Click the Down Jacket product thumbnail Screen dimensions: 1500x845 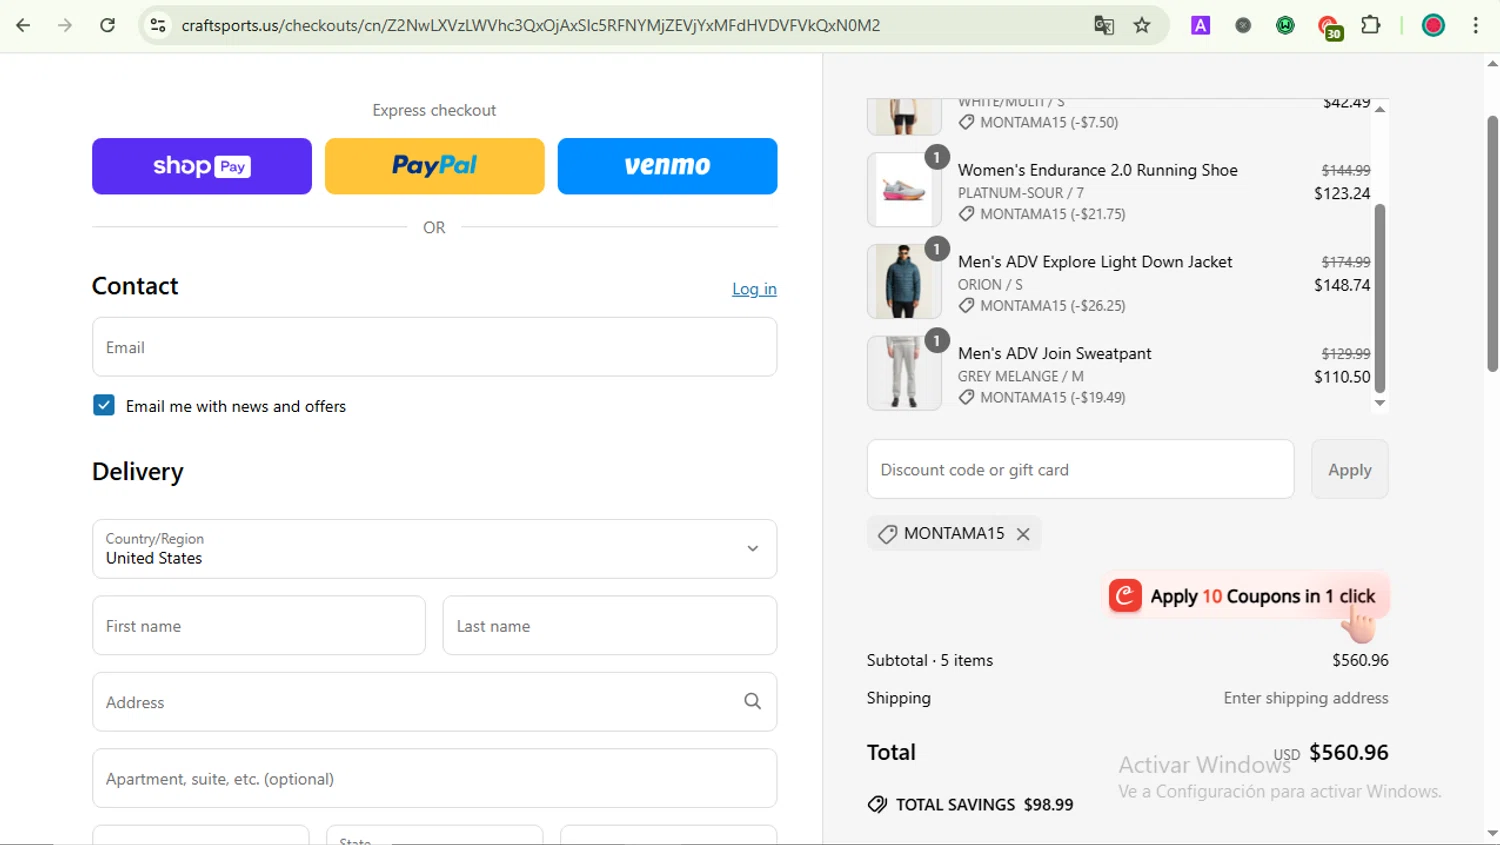pyautogui.click(x=904, y=282)
